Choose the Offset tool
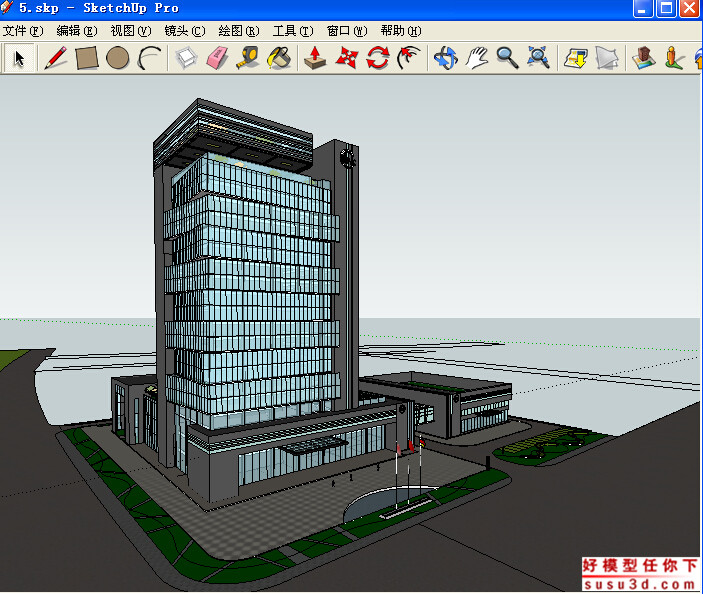The height and width of the screenshot is (594, 703). tap(408, 58)
